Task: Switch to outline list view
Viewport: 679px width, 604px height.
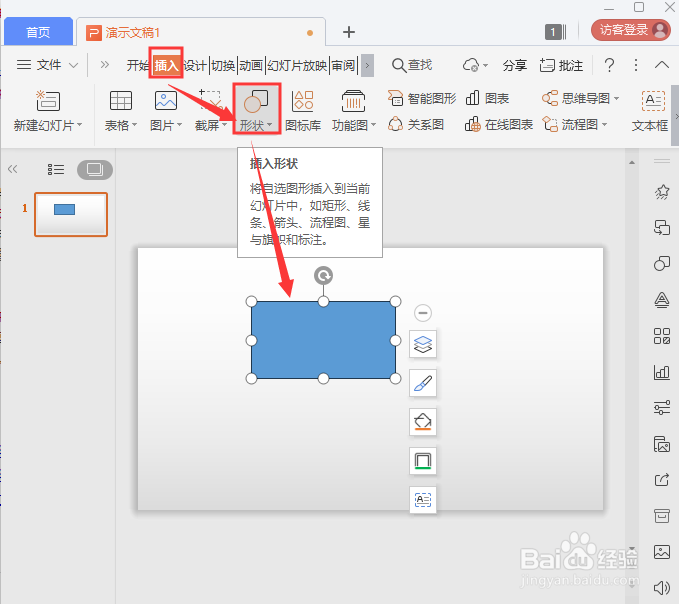Action: point(56,169)
